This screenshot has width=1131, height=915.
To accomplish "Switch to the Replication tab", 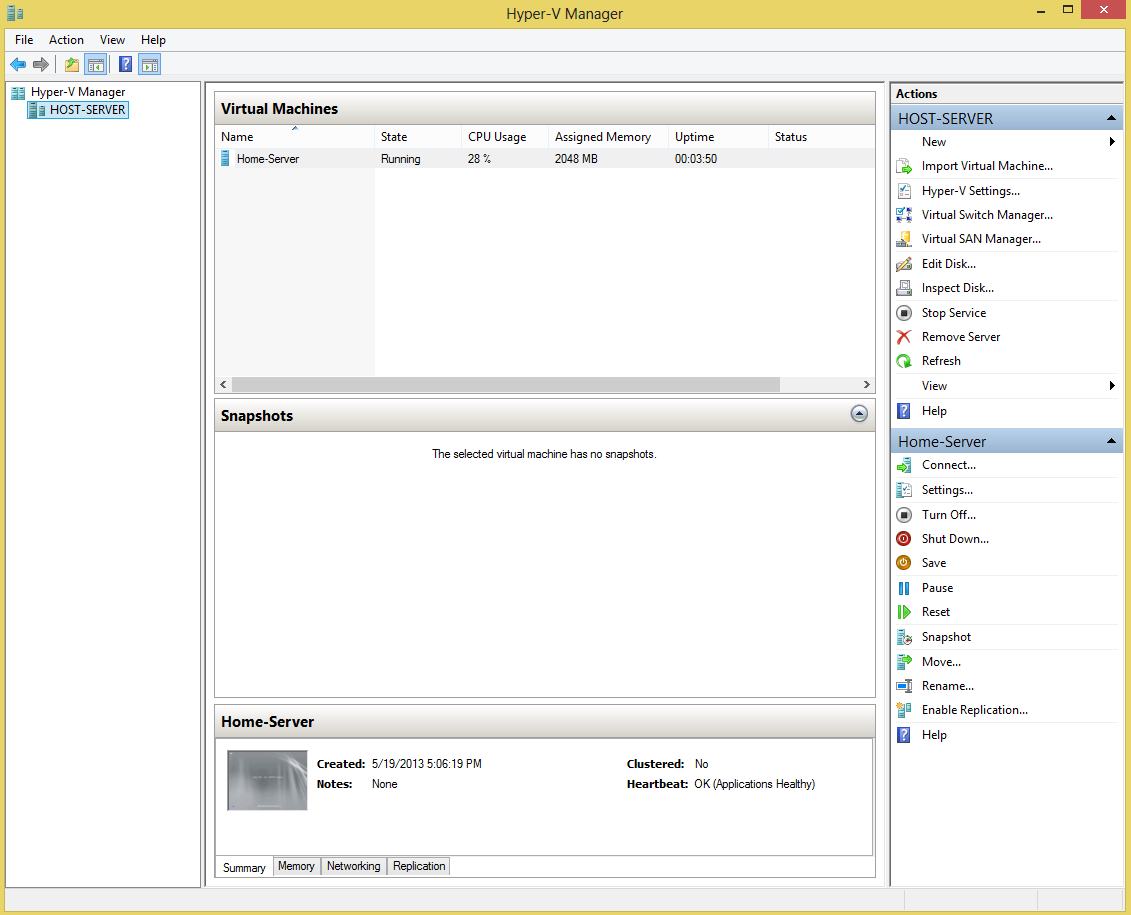I will 419,866.
